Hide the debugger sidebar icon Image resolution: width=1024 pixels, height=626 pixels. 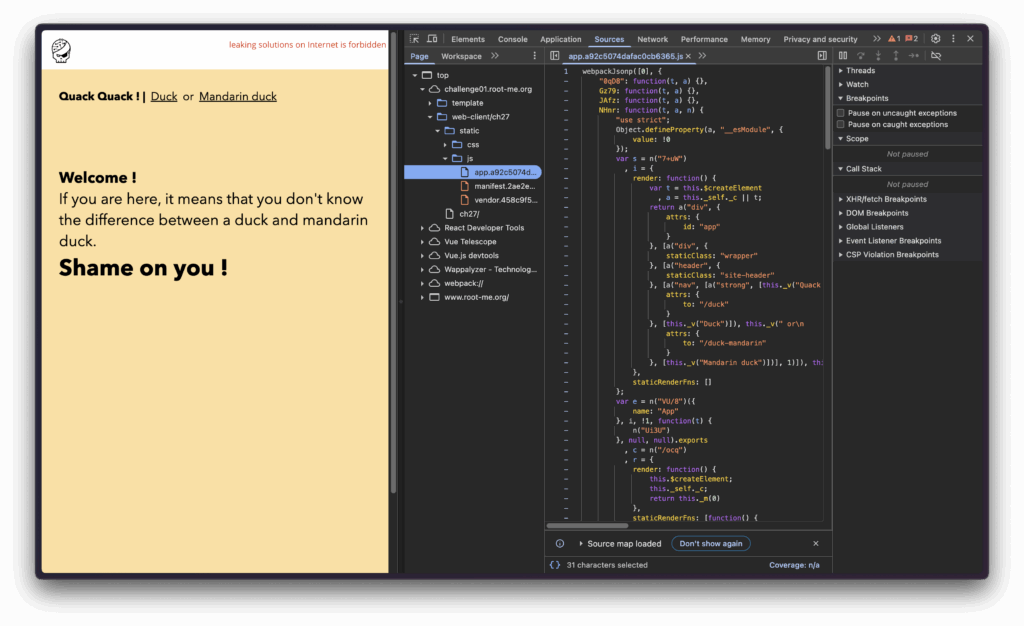(822, 56)
